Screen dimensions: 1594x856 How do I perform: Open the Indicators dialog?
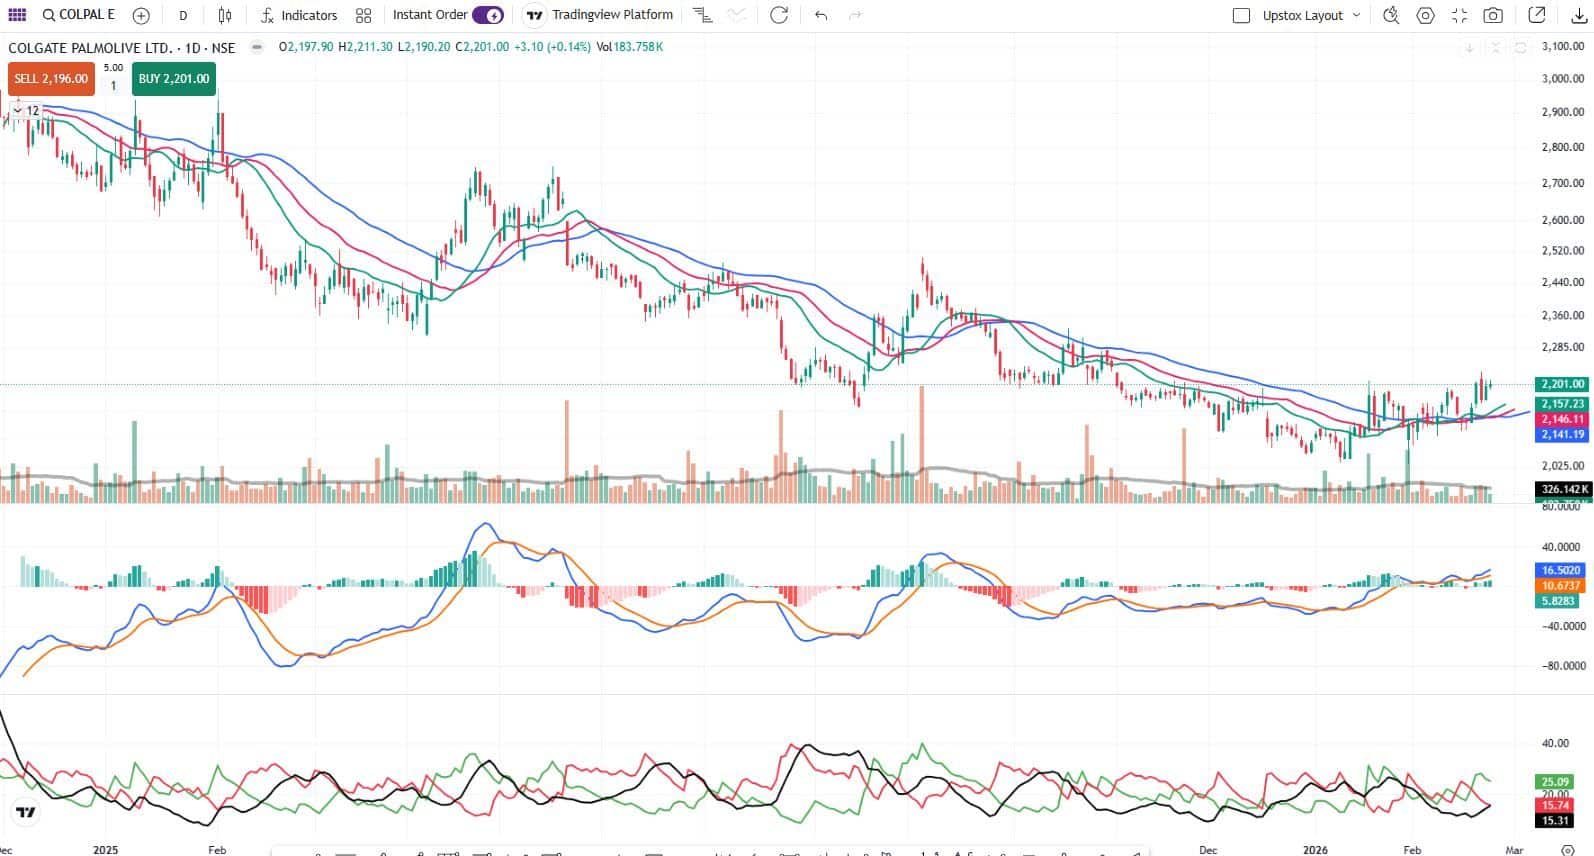299,15
